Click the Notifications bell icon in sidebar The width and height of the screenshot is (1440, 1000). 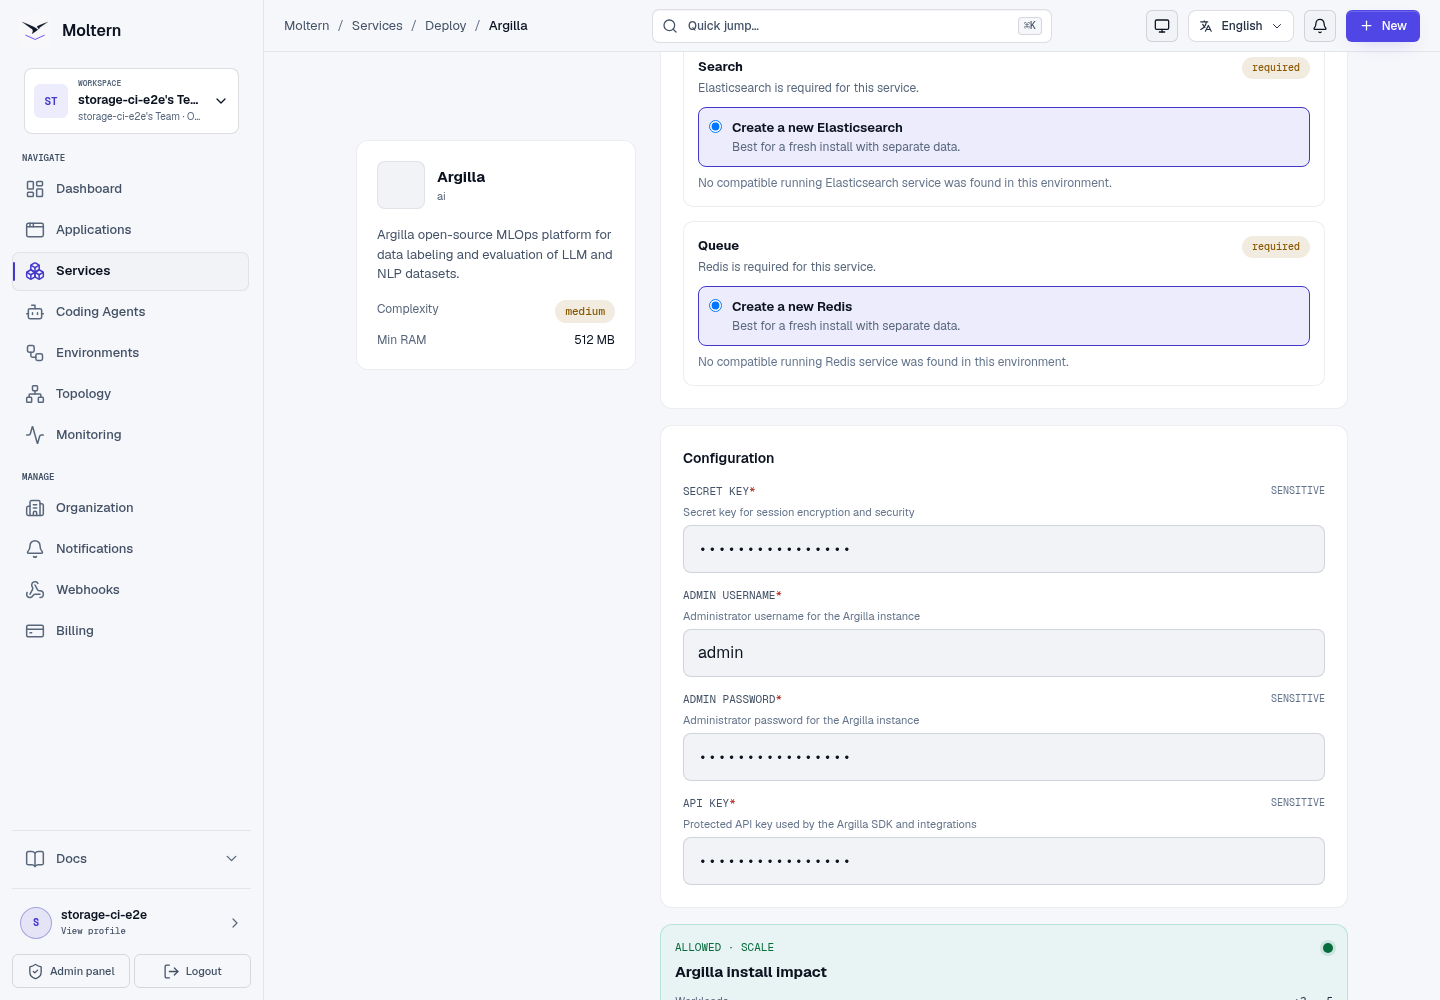[x=35, y=549]
